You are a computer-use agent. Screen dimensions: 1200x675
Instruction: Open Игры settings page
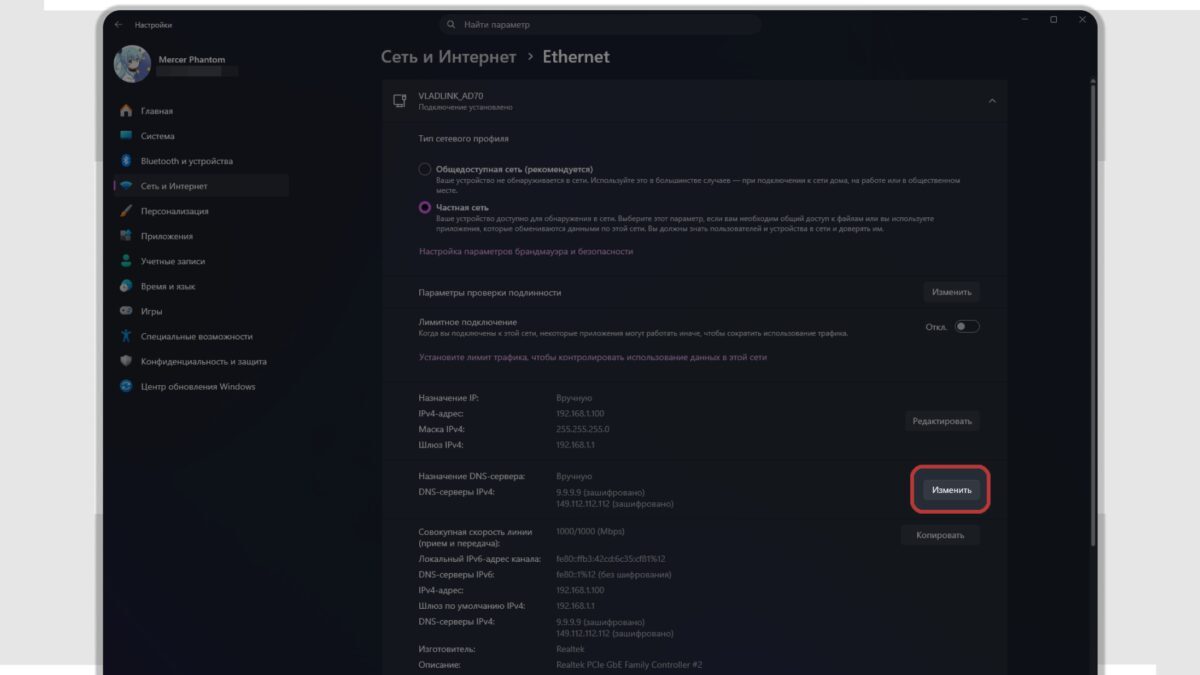pos(200,311)
